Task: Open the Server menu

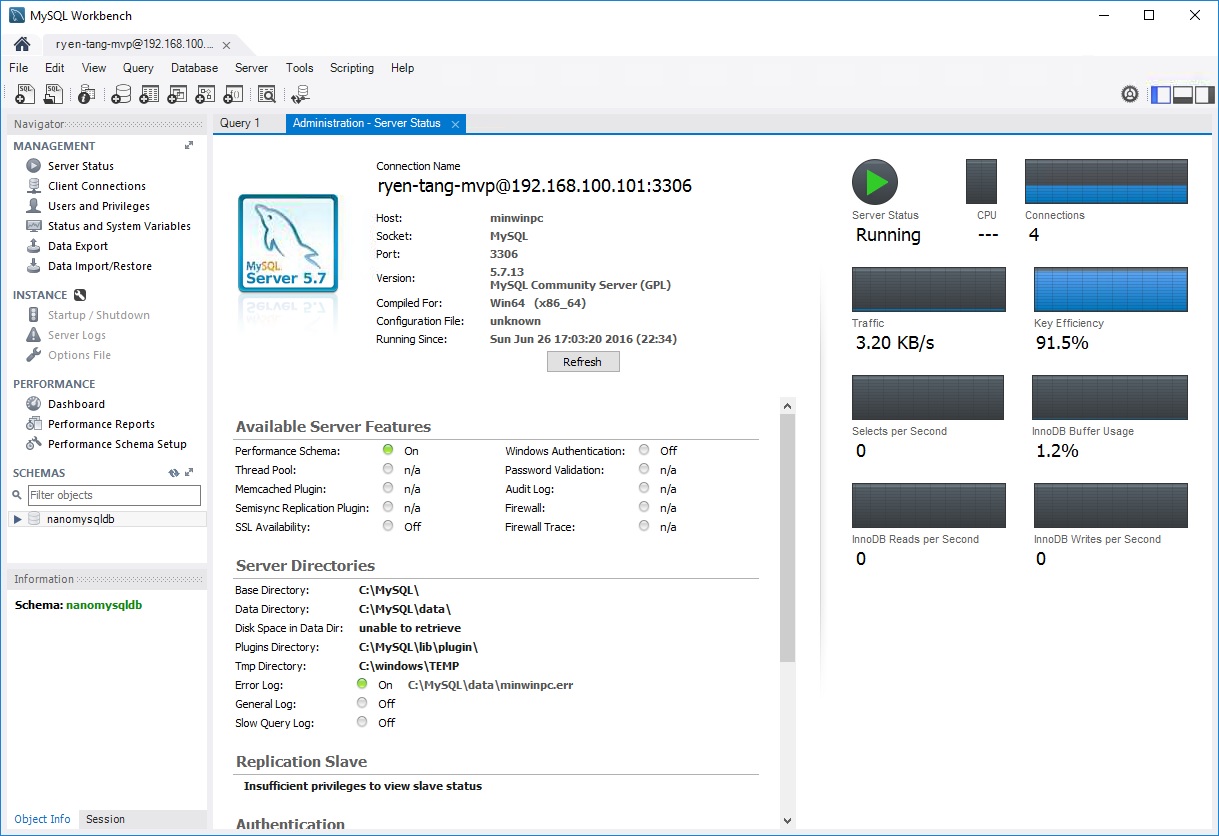Action: click(x=251, y=68)
